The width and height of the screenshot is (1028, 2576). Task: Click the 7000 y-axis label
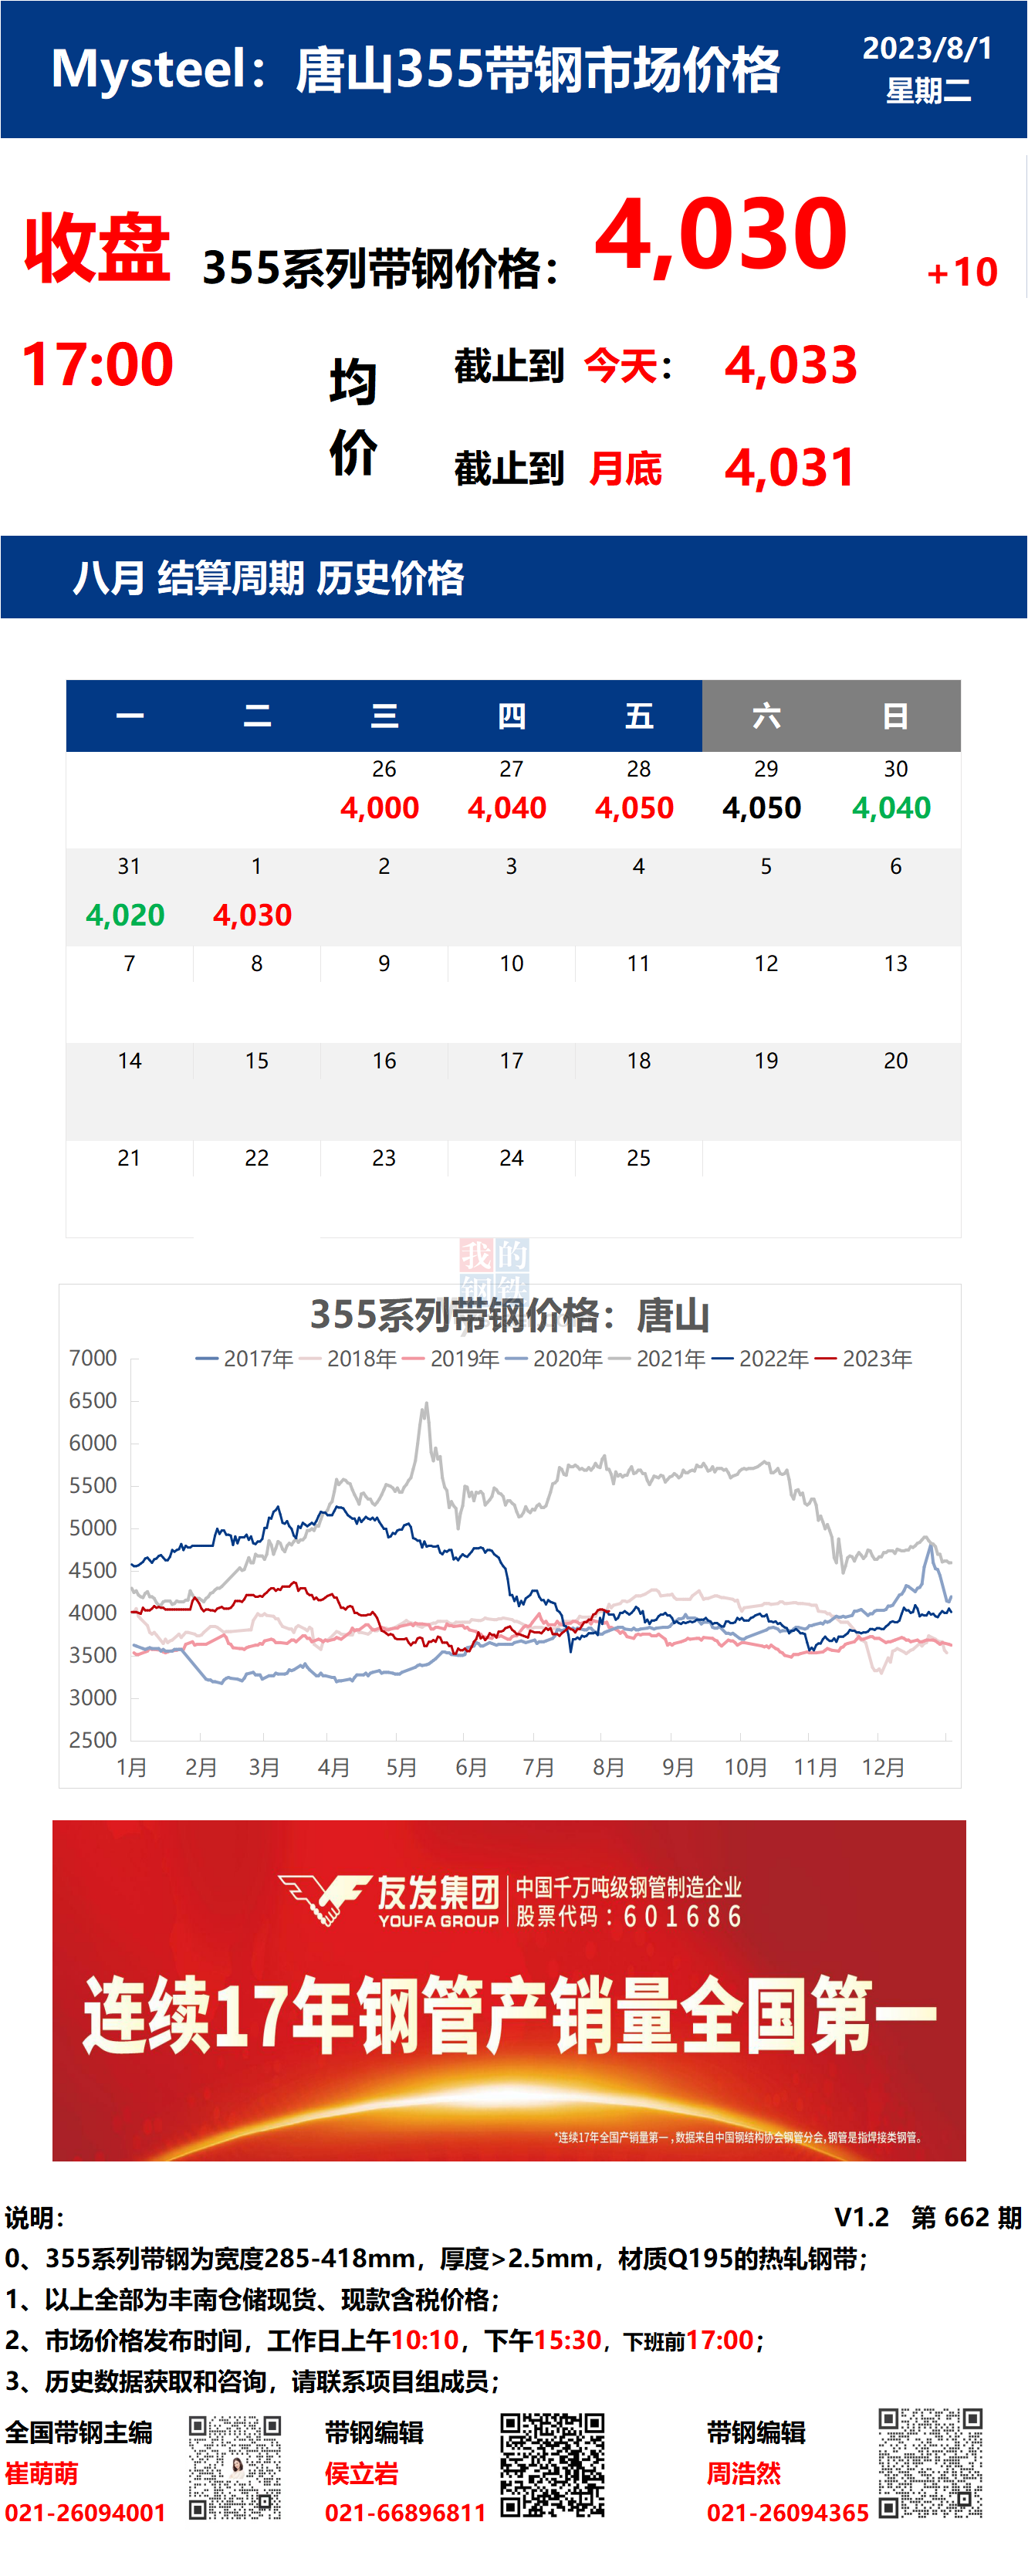[93, 1358]
